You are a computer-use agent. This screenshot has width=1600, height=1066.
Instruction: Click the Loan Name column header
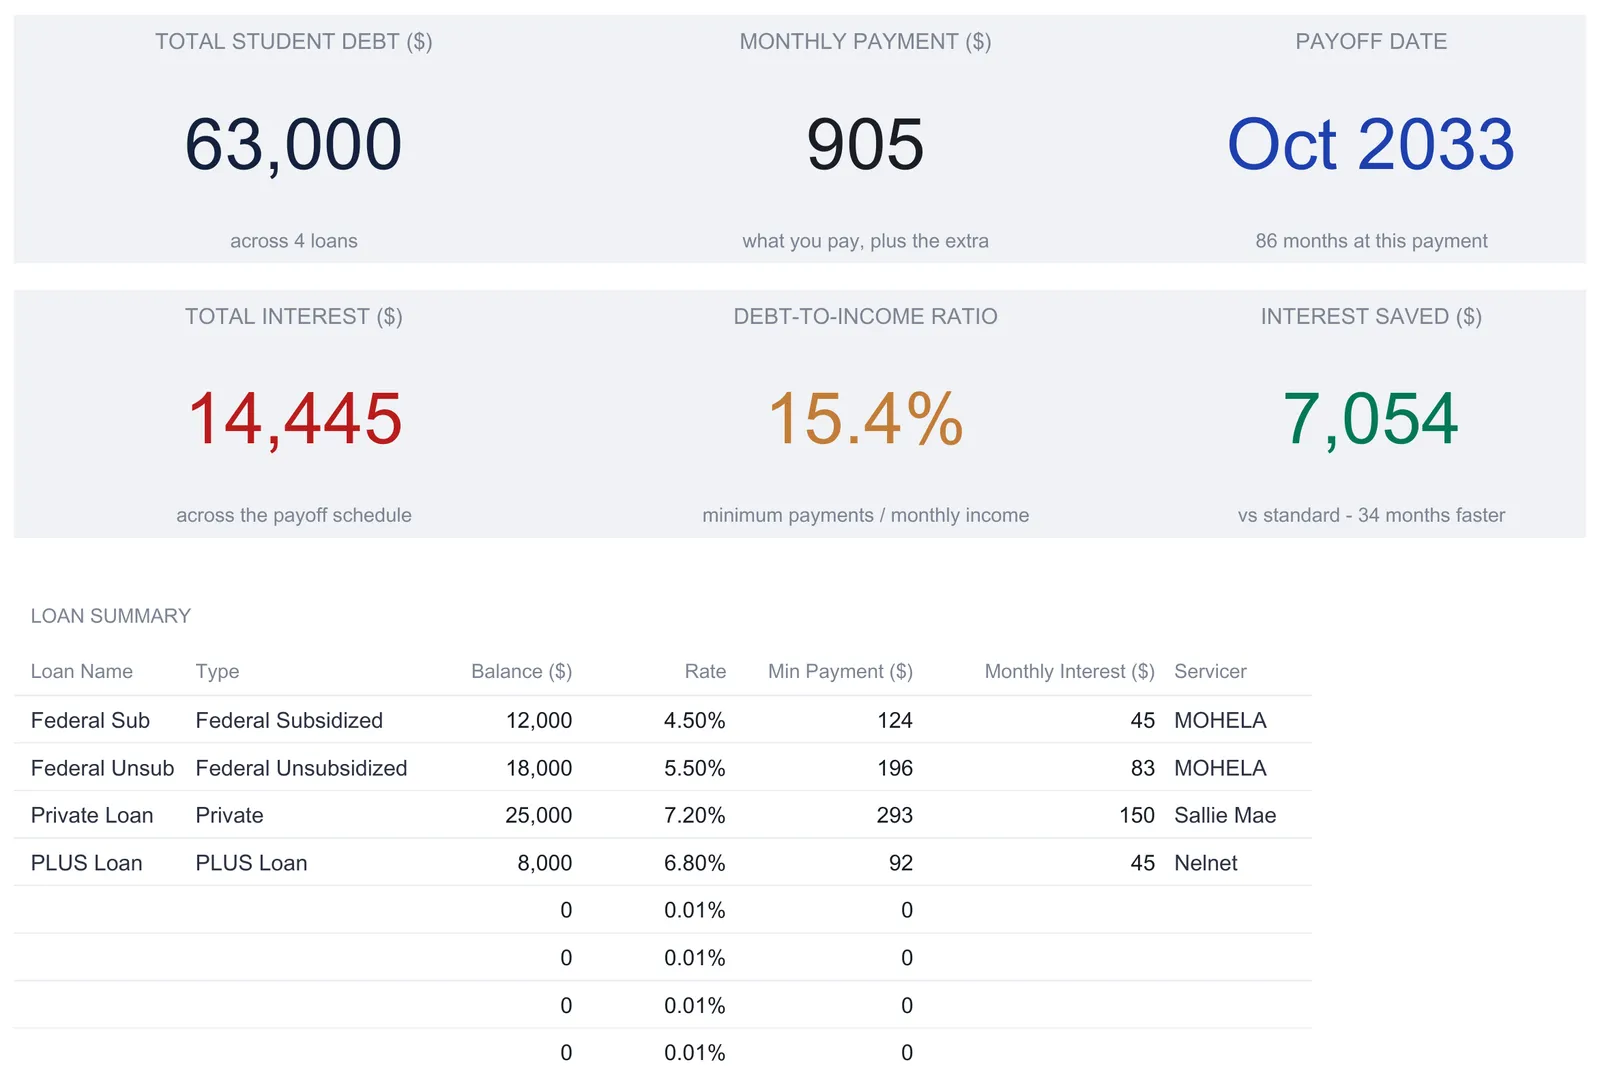point(82,671)
